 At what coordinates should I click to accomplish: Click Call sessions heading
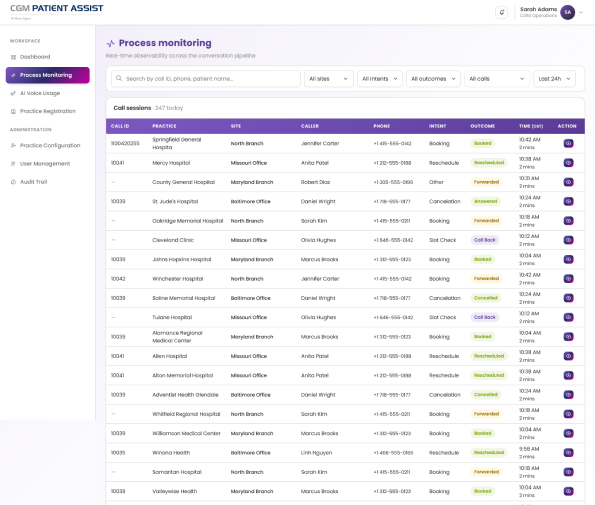(132, 108)
